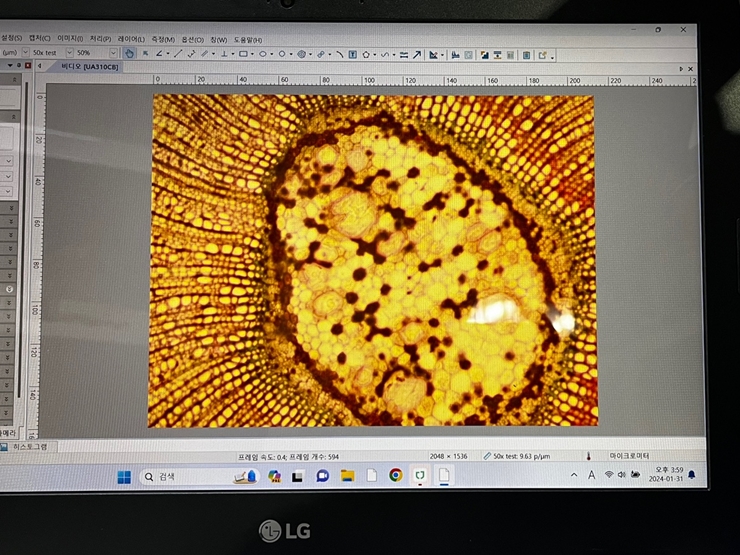
Task: Choose the polygon measurement tool
Action: pos(366,54)
